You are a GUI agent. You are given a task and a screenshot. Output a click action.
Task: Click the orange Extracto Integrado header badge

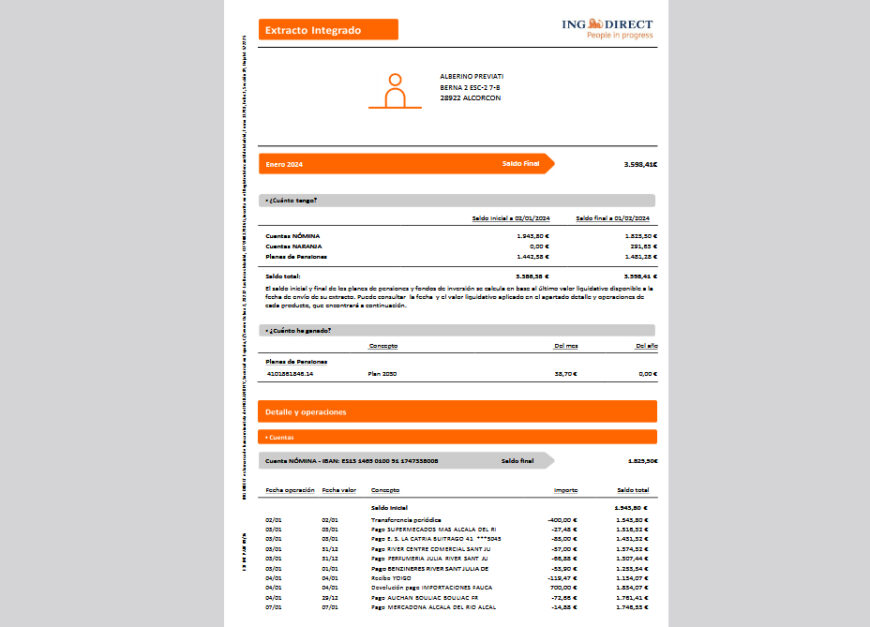pos(328,30)
